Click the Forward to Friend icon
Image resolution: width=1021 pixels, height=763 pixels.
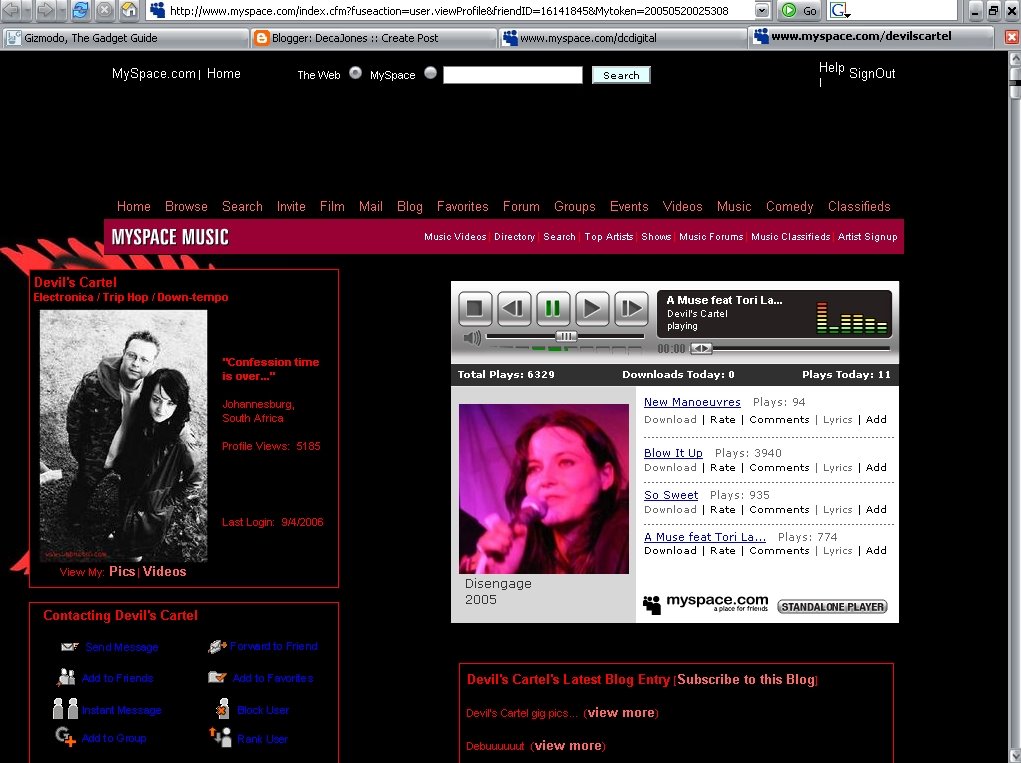coord(217,646)
